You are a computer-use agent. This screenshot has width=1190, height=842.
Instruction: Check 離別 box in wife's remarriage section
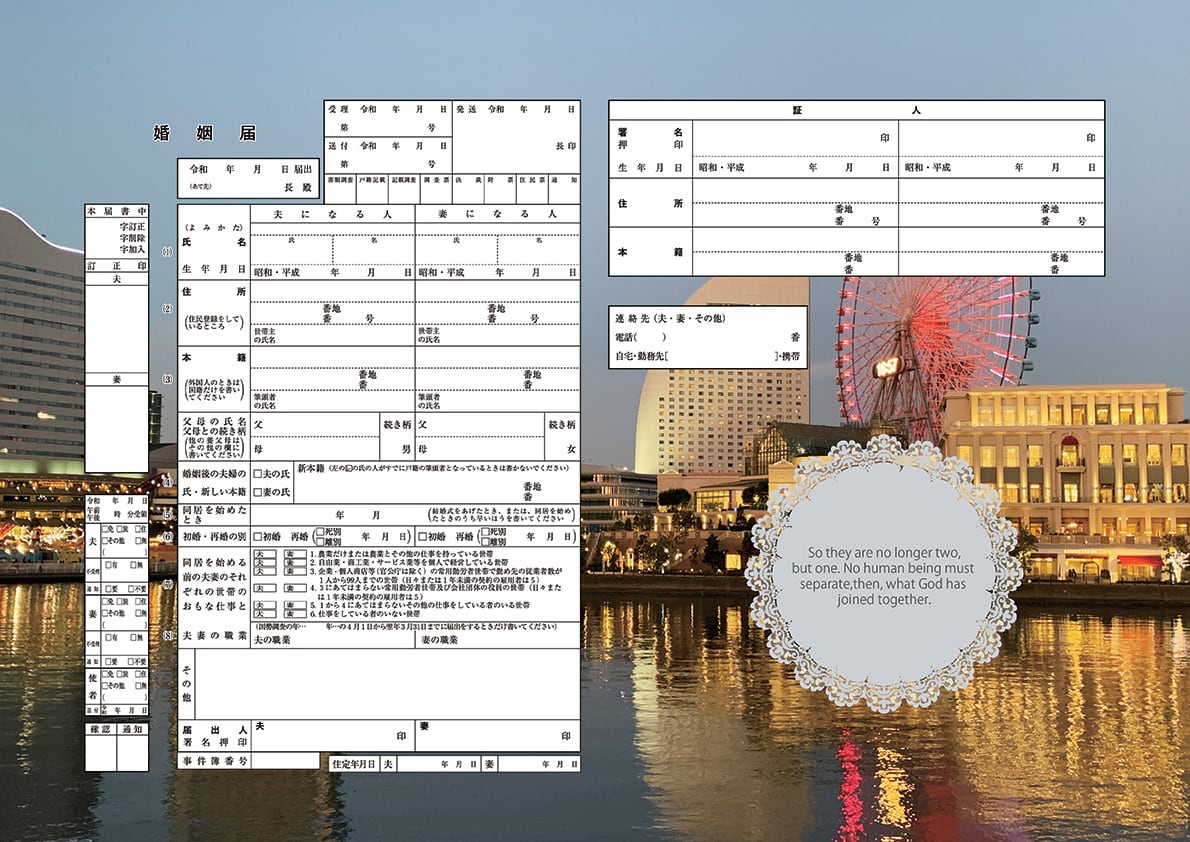coord(486,542)
